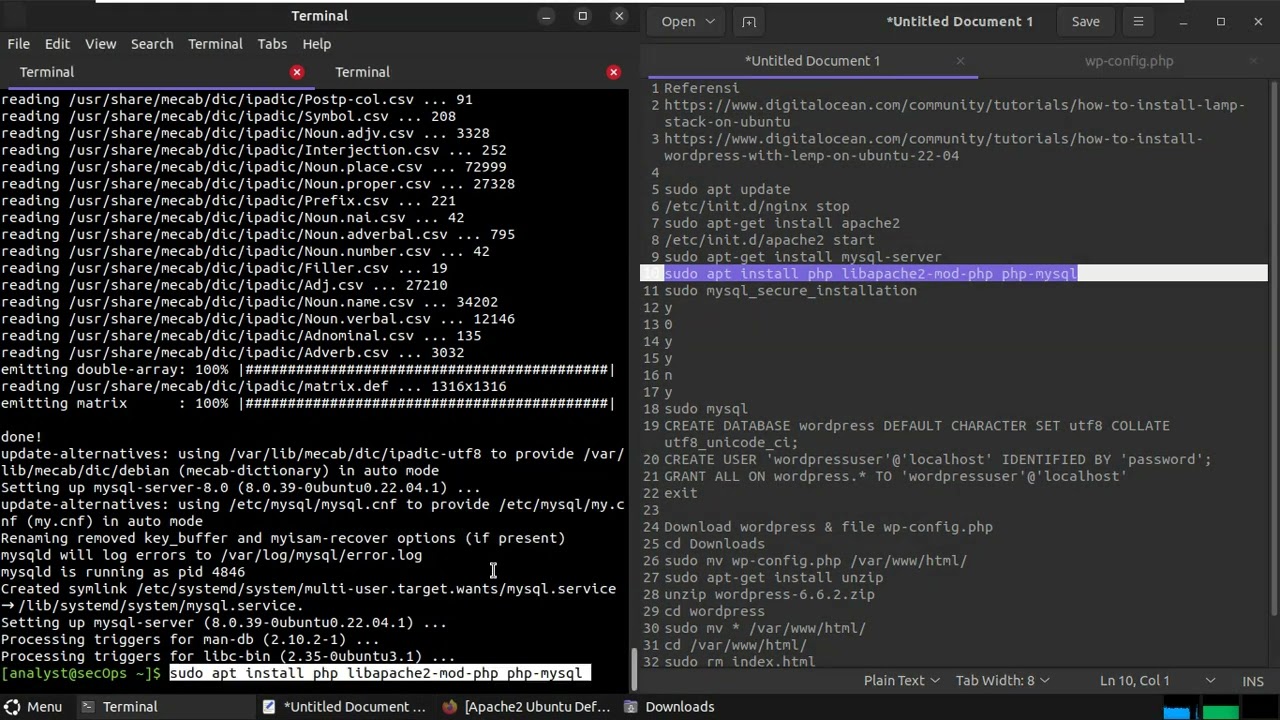
Task: Click line 5 'sudo apt update'
Action: [727, 189]
